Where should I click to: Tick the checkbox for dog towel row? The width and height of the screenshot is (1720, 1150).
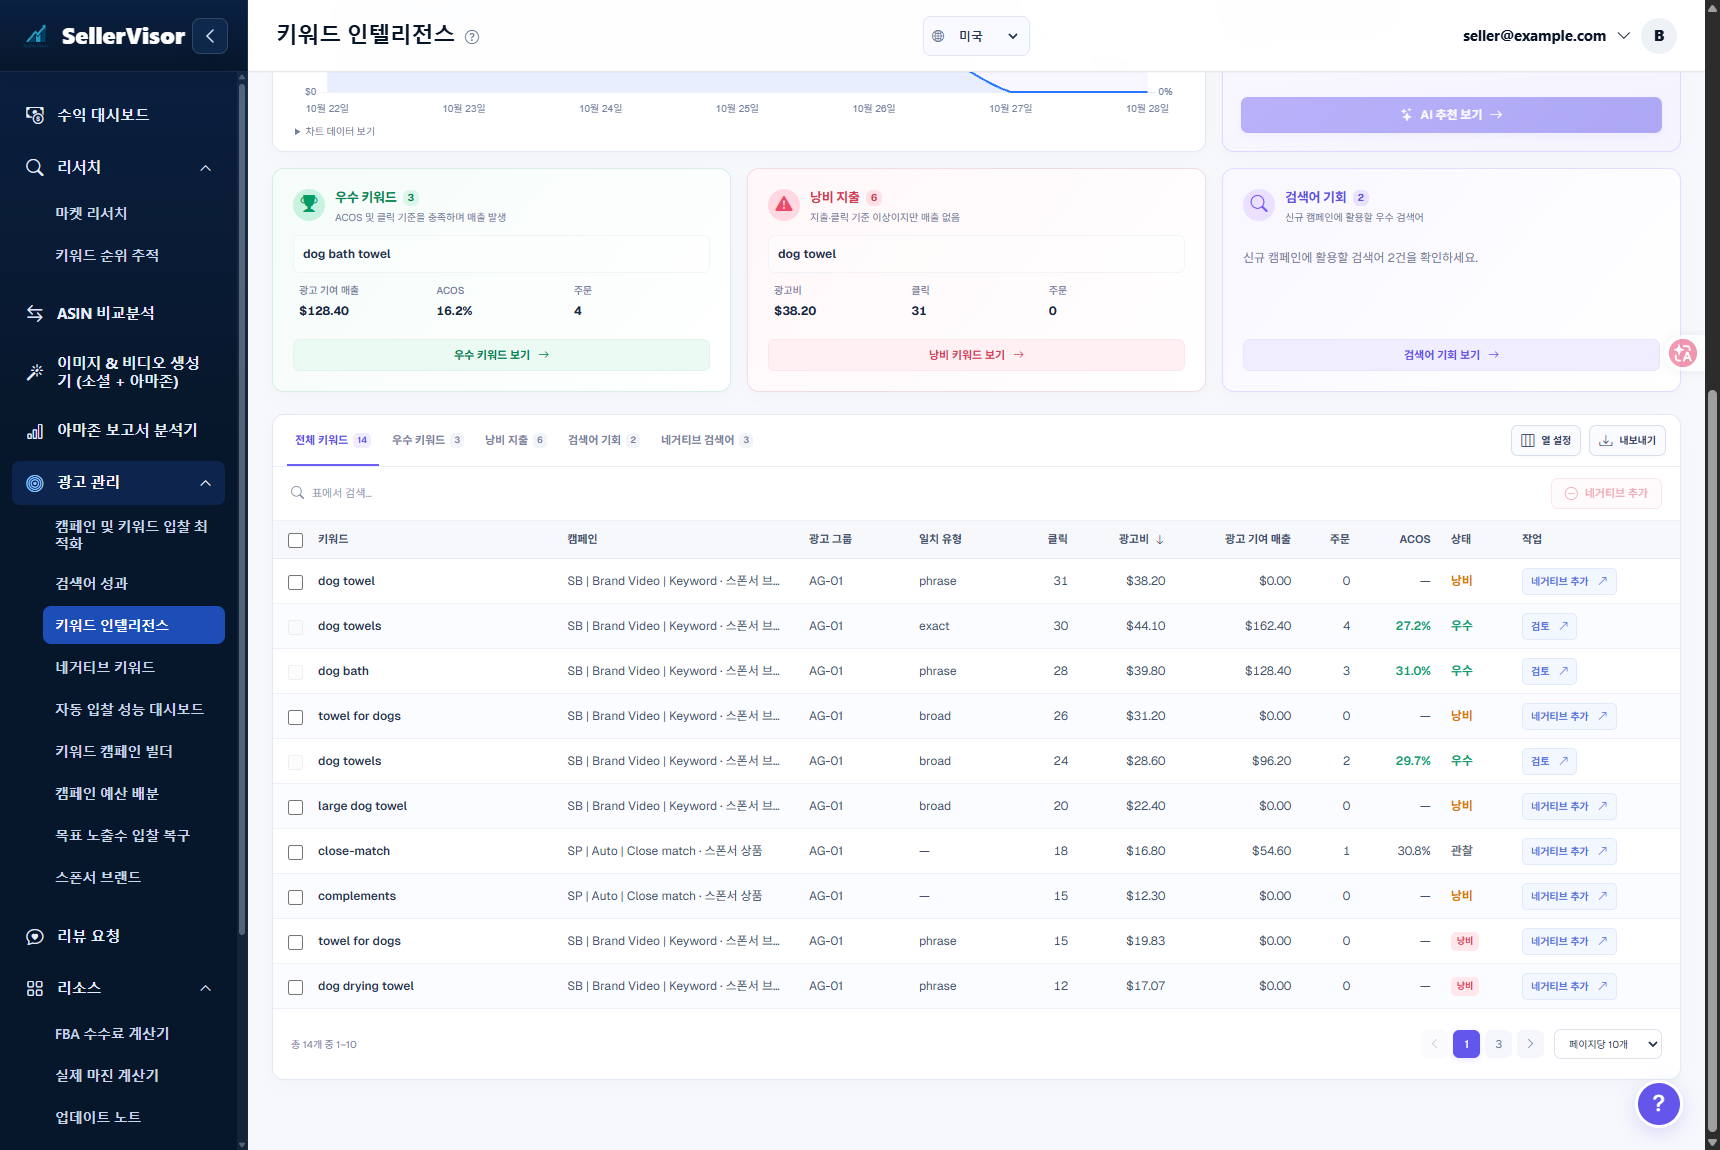[295, 582]
